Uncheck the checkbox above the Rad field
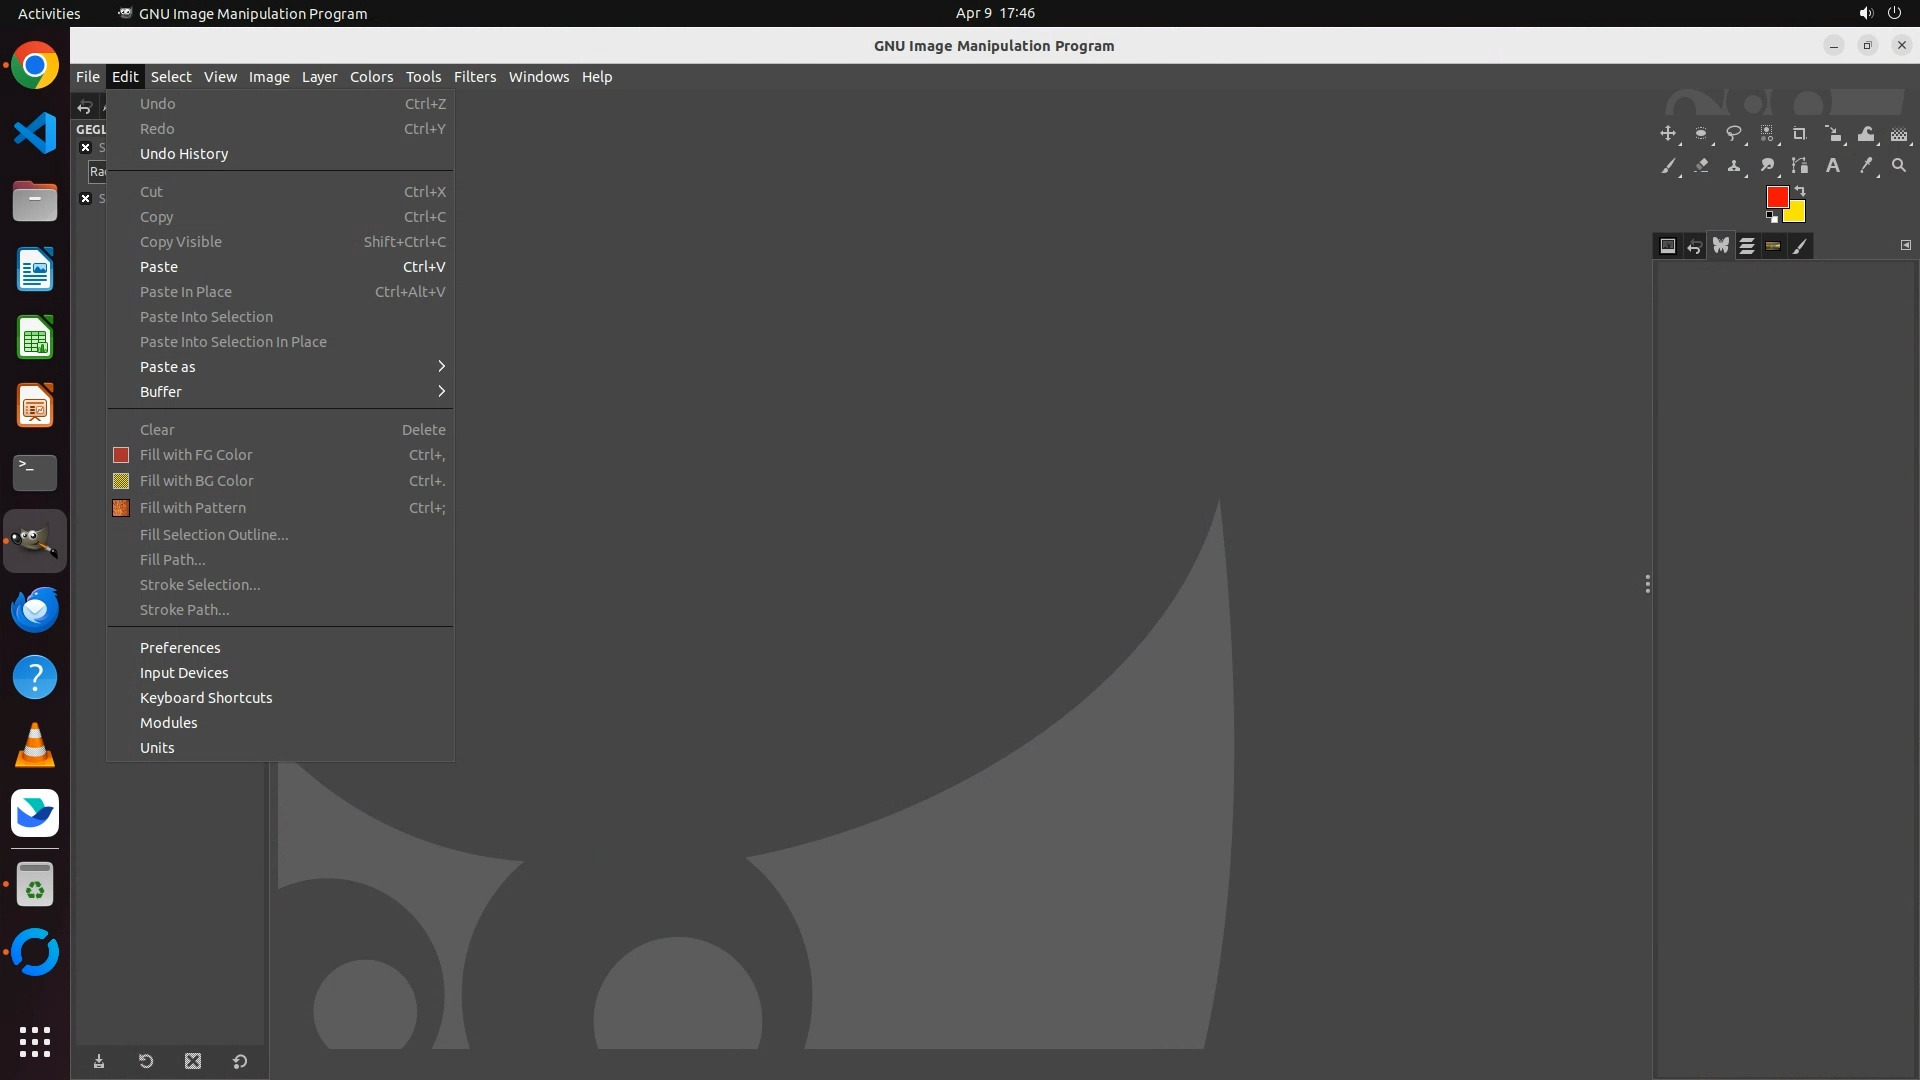The height and width of the screenshot is (1080, 1920). coord(85,147)
